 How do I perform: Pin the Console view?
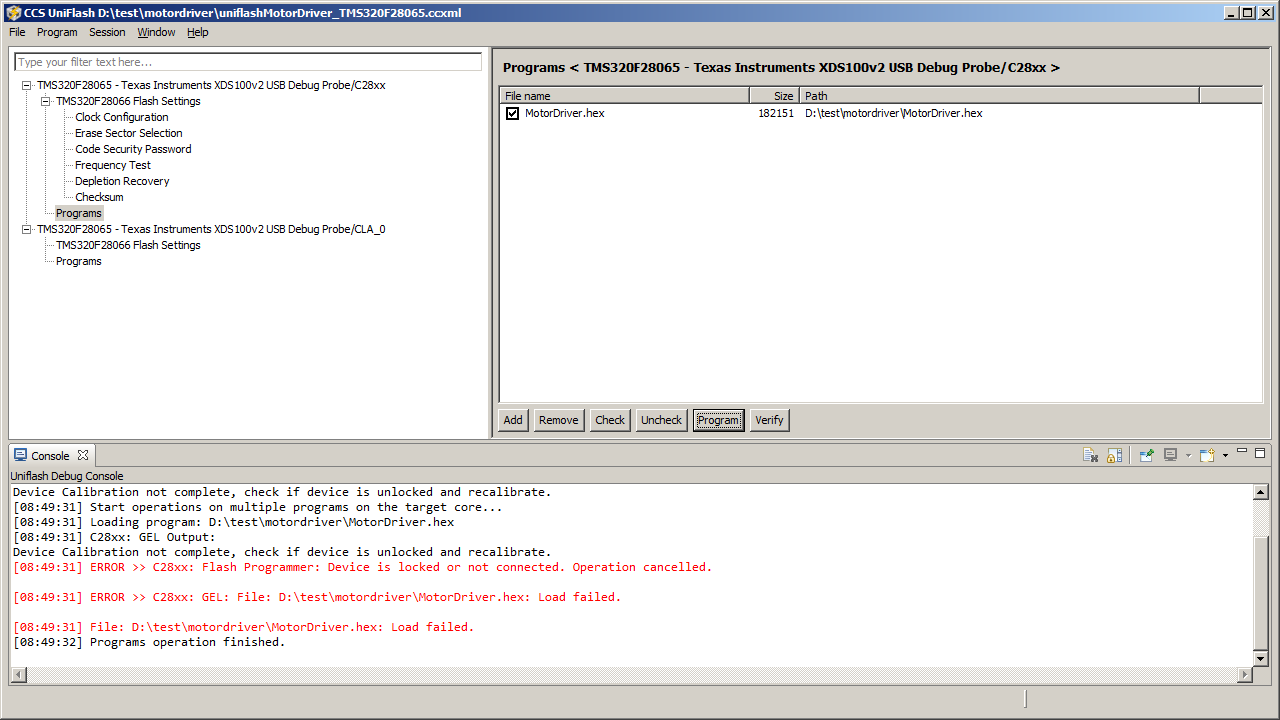pyautogui.click(x=1146, y=455)
